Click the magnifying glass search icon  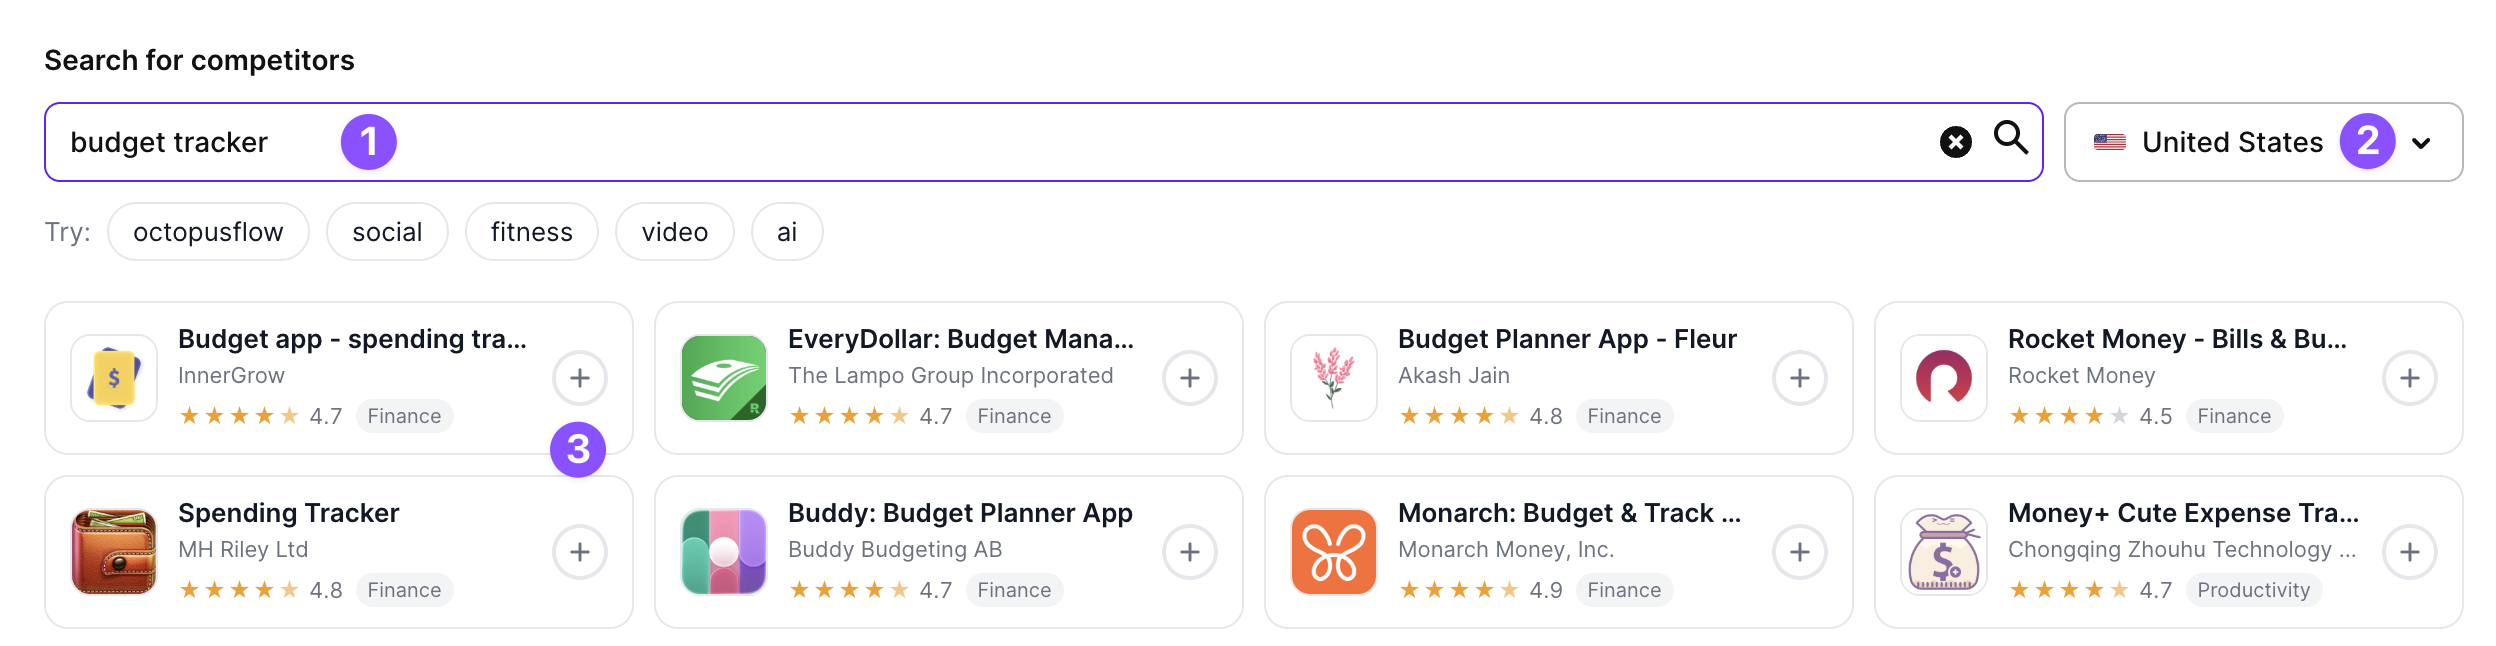click(x=2010, y=138)
